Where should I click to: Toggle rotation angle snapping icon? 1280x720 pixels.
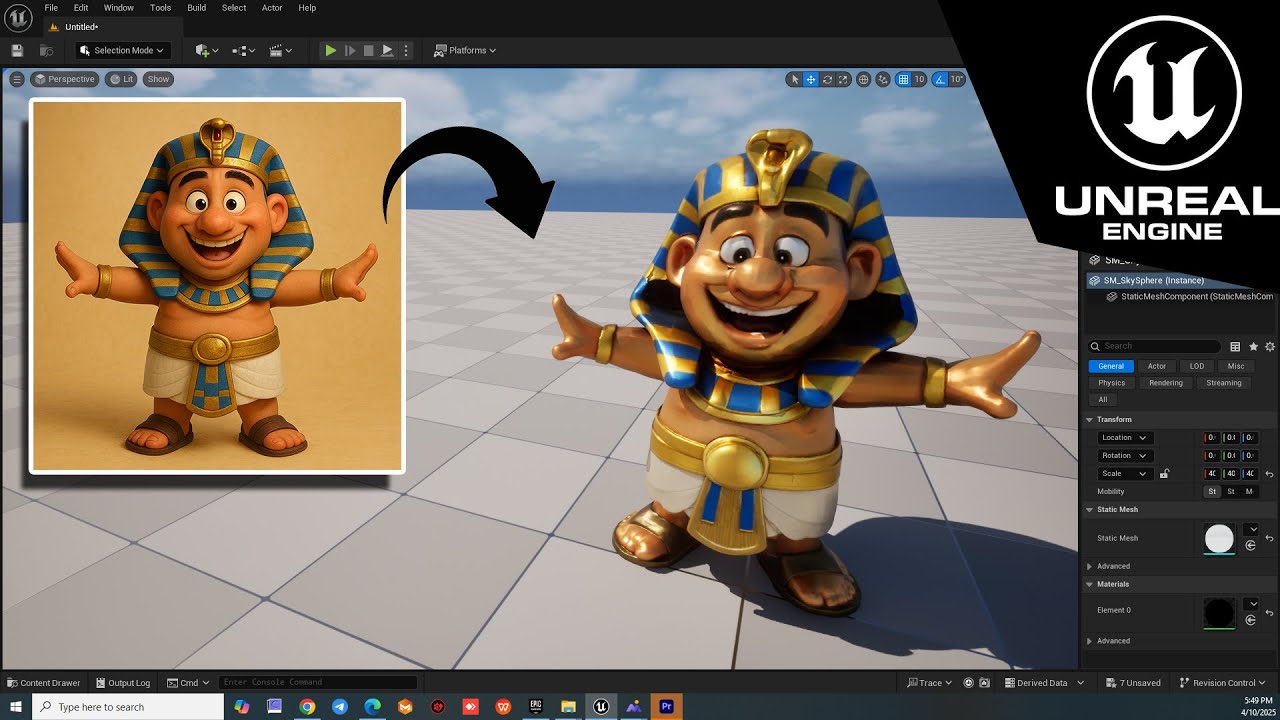click(940, 79)
